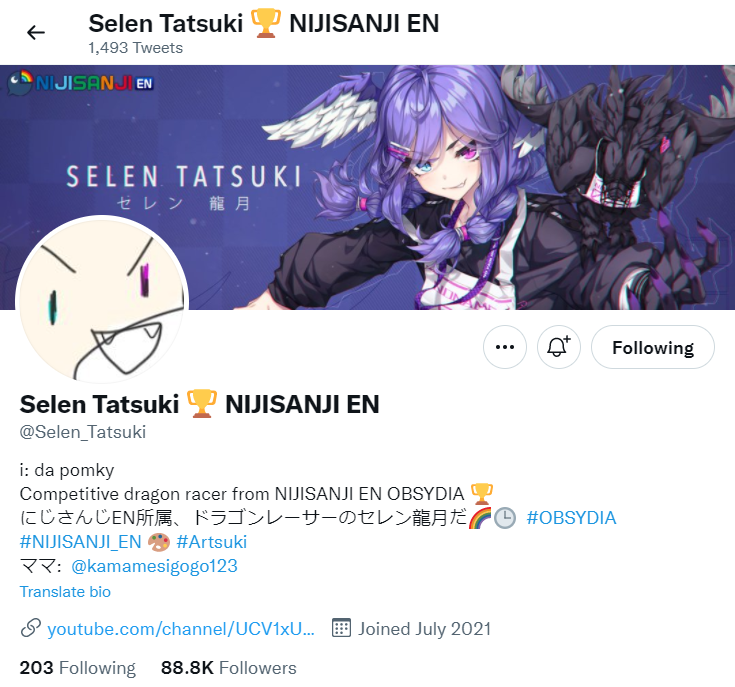Open the youtube.com channel link
Viewport: 735px width, 687px height.
pyautogui.click(x=181, y=629)
